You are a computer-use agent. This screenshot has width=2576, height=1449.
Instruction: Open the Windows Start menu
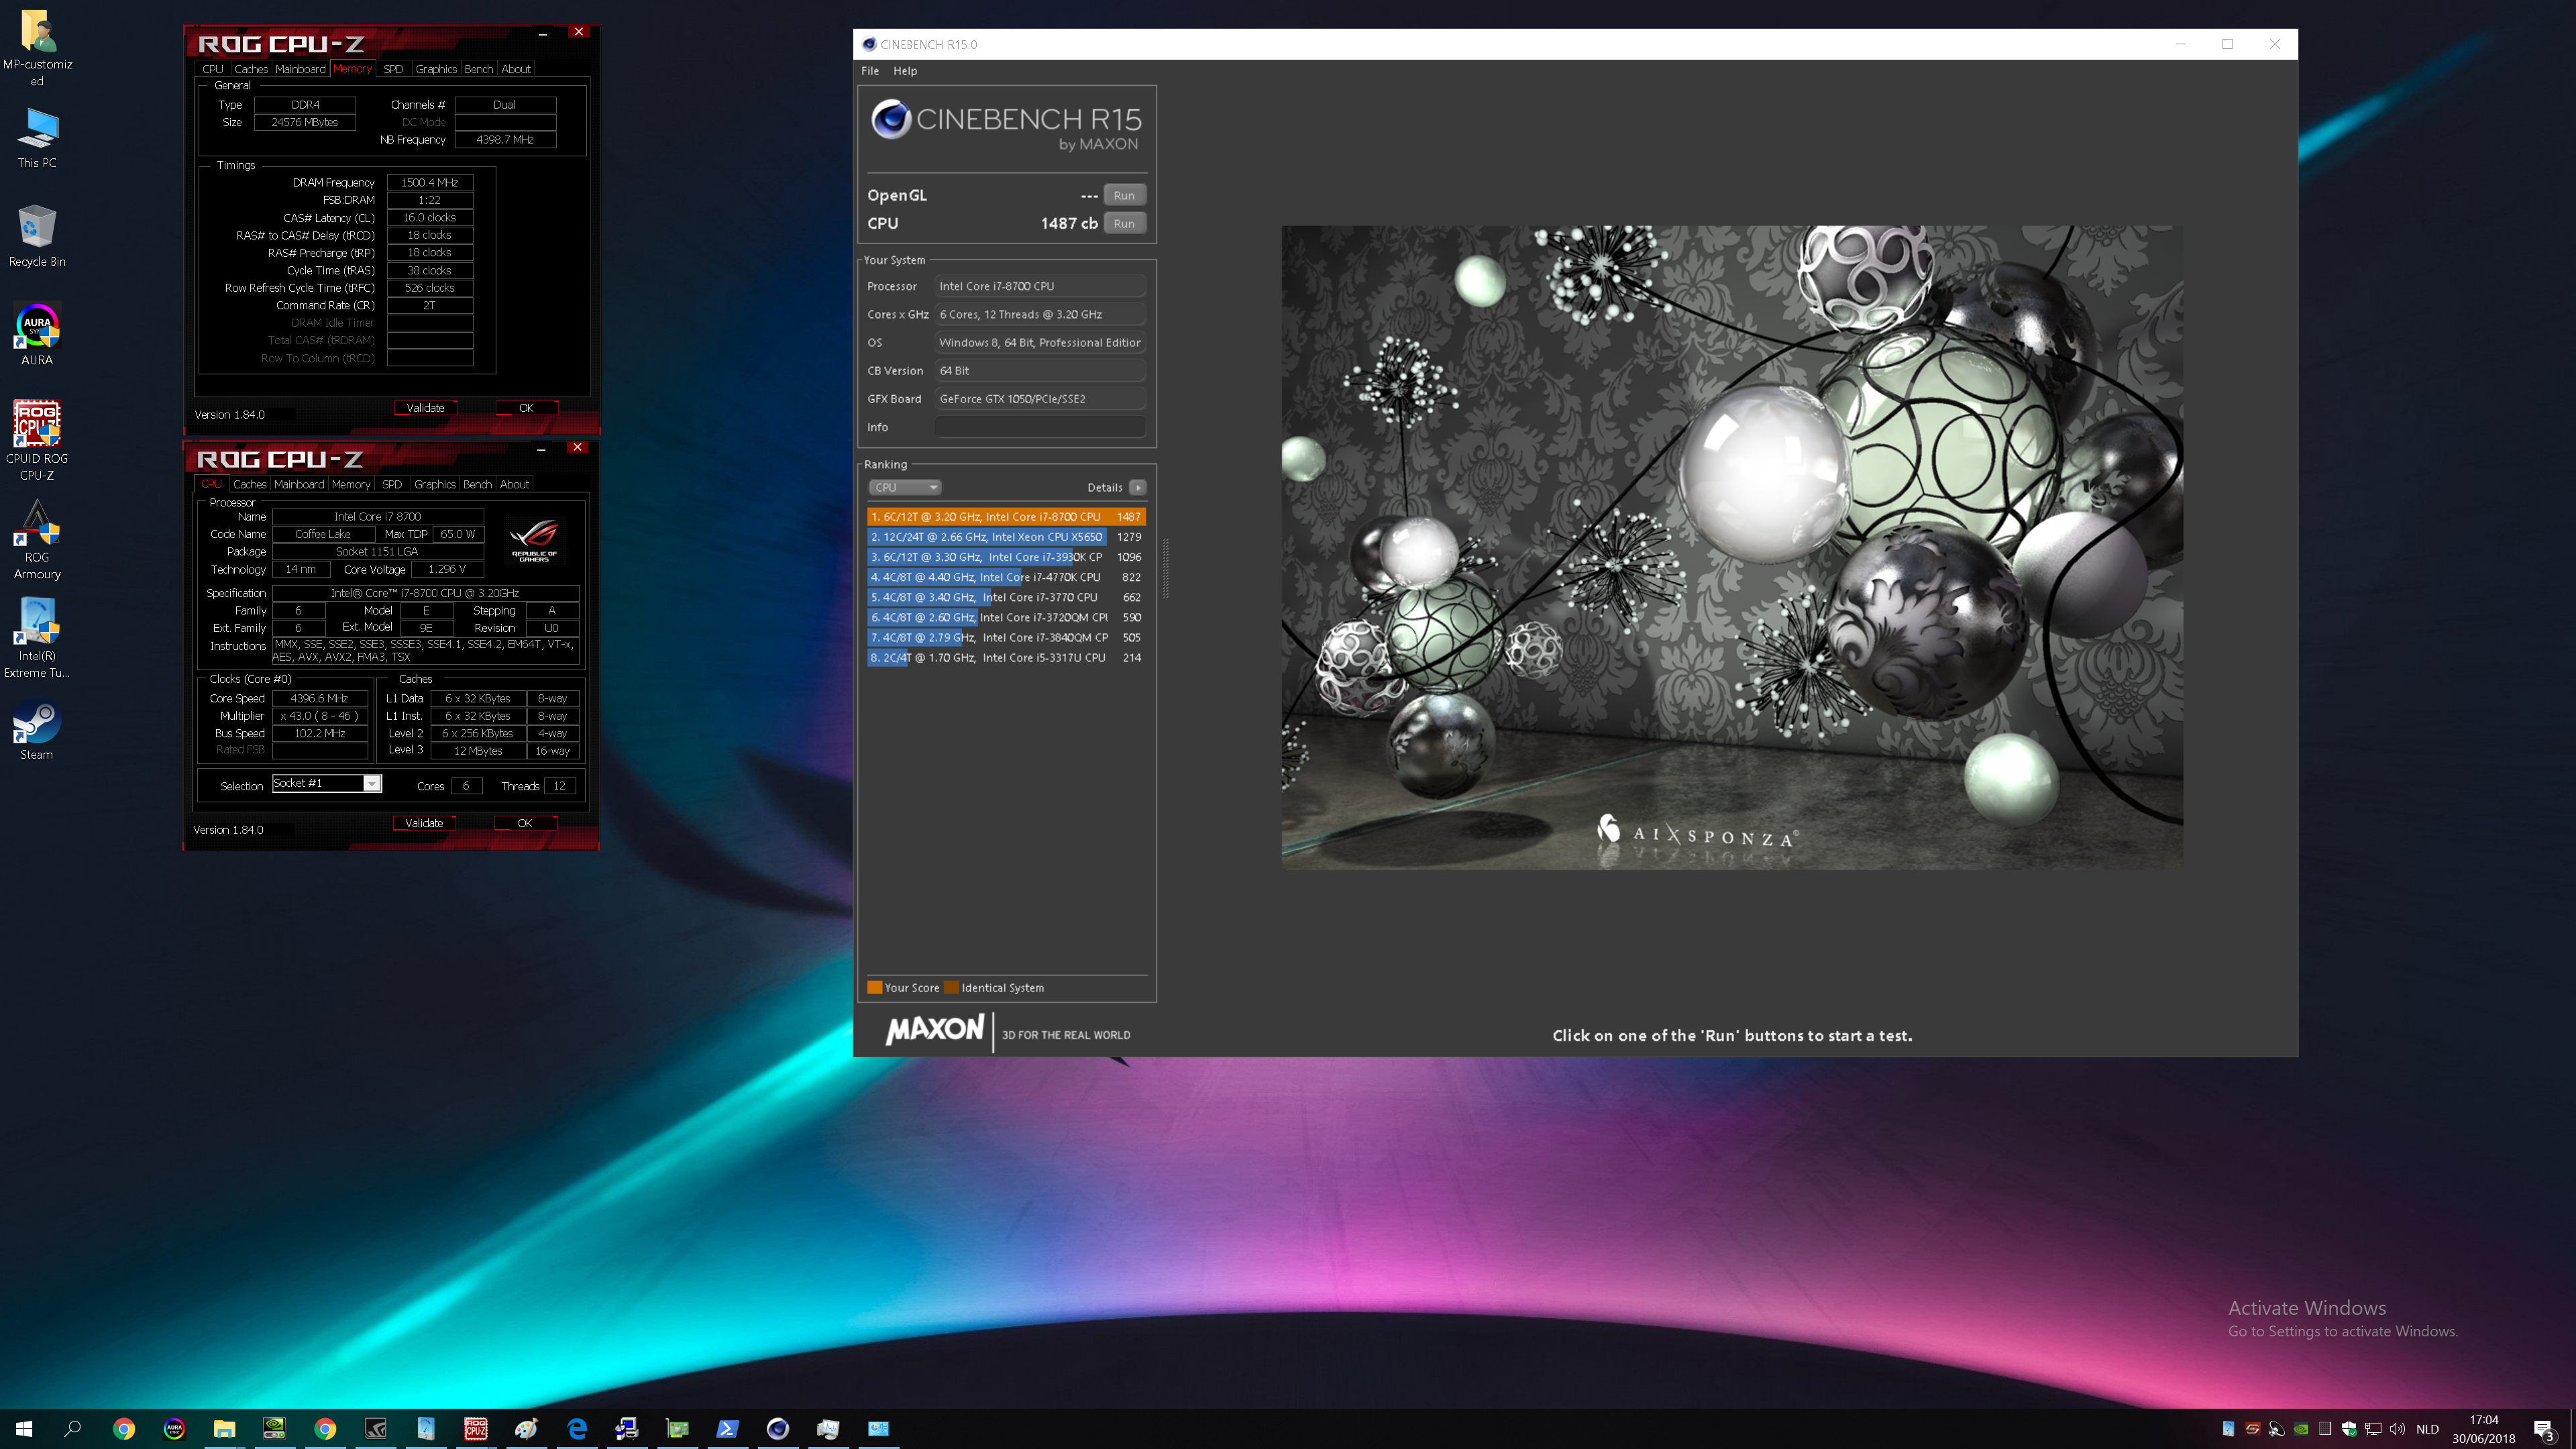tap(24, 1428)
